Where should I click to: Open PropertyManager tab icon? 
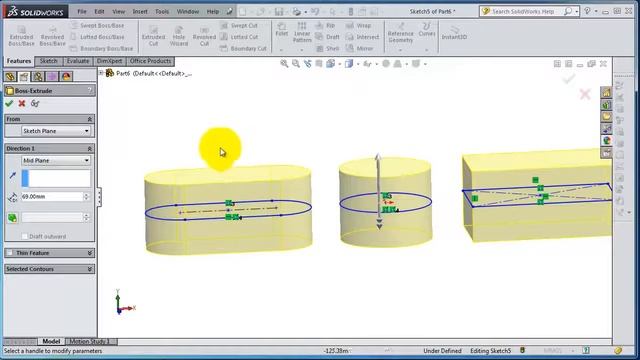point(24,76)
